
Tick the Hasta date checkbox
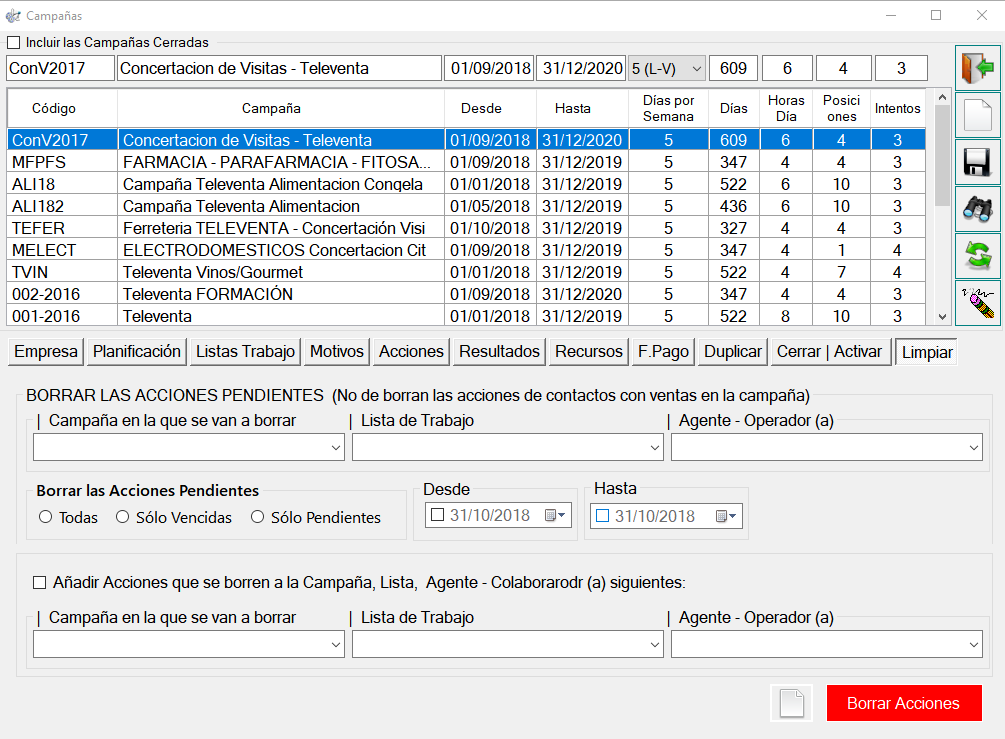(602, 515)
